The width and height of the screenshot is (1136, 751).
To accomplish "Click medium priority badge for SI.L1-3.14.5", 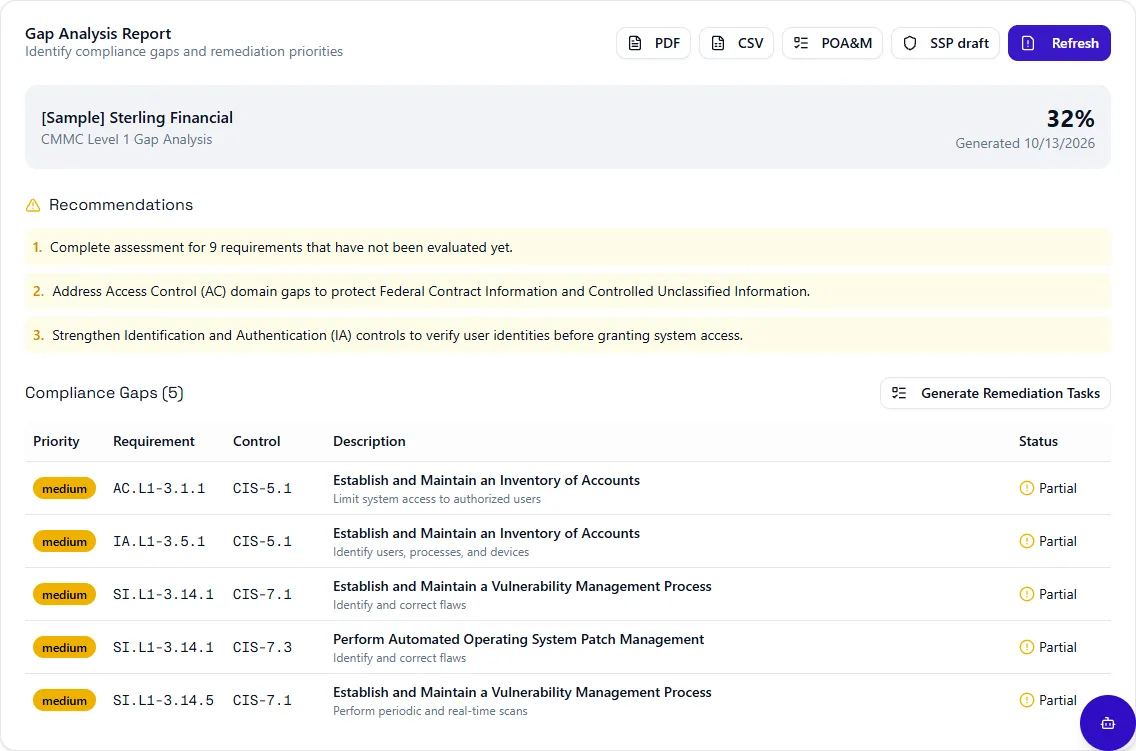I will [64, 700].
